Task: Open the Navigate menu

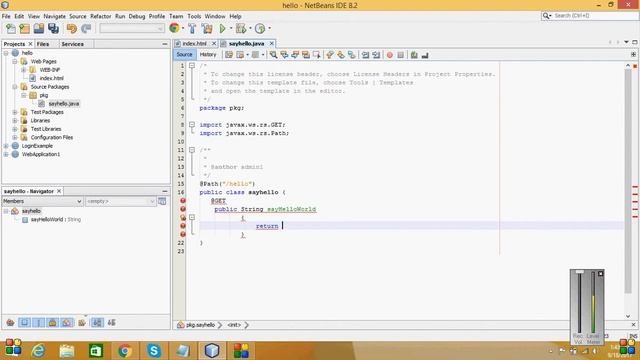Action: coord(54,16)
